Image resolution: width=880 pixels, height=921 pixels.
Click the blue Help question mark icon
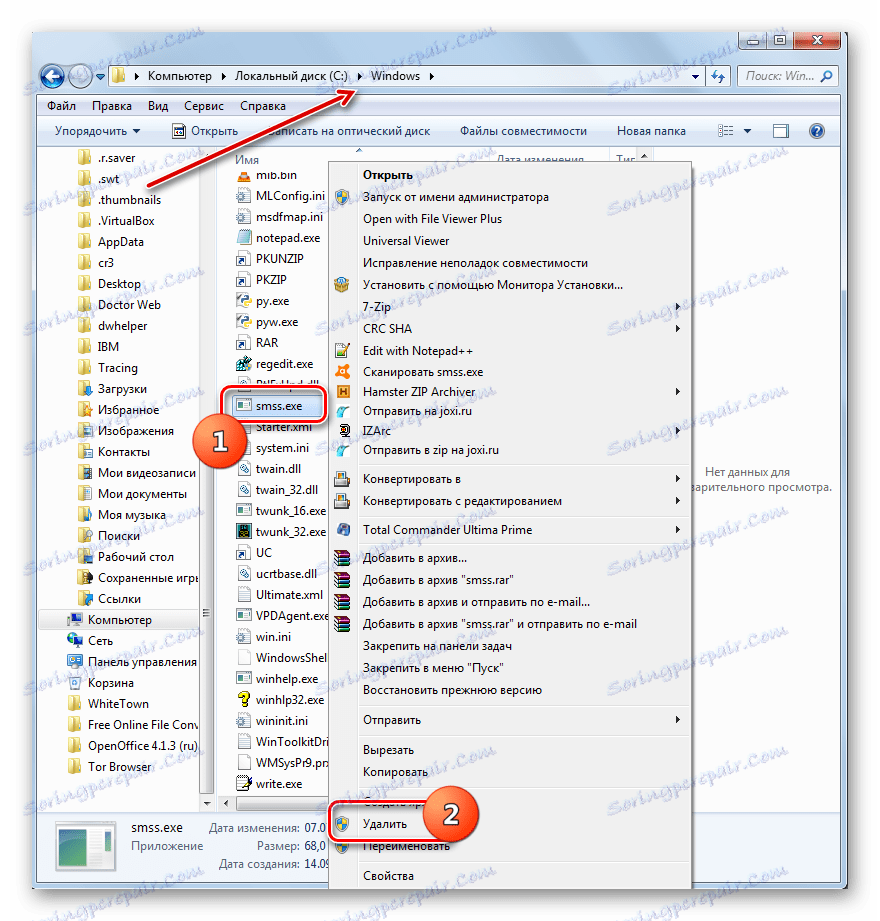[x=816, y=130]
